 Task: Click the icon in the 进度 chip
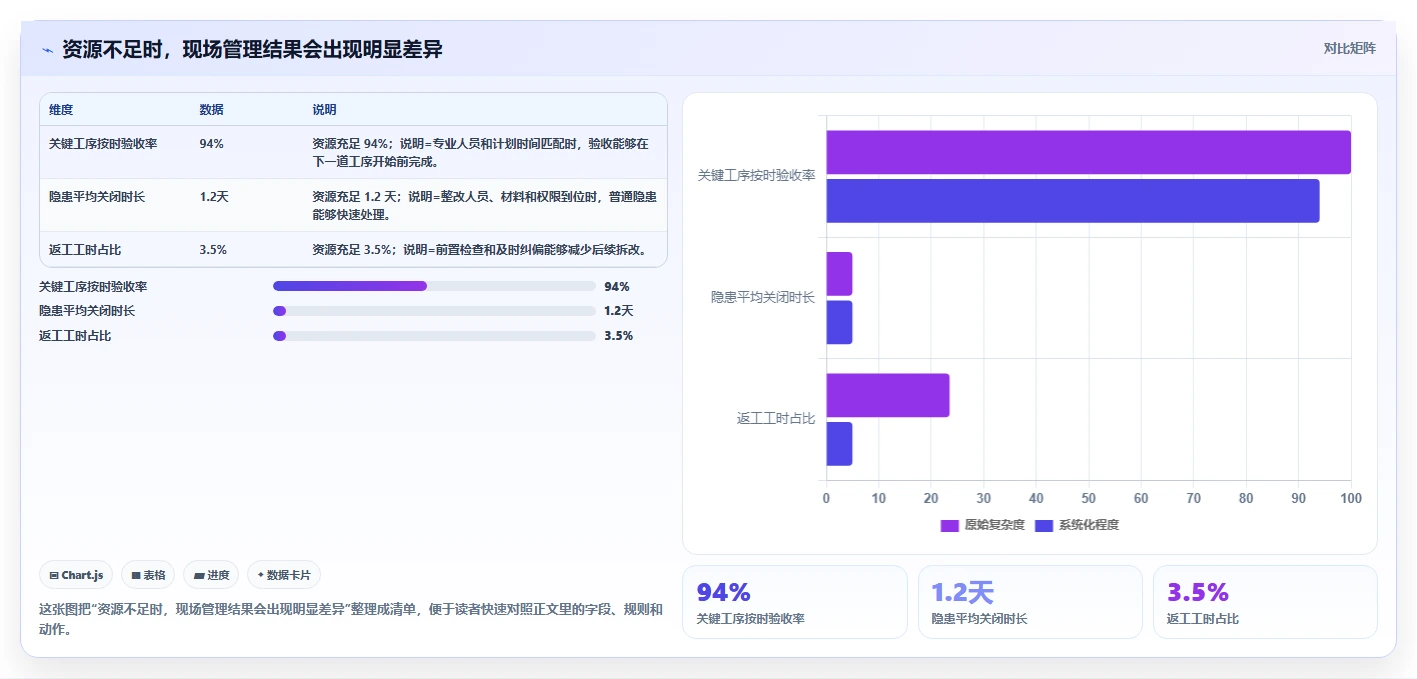pos(199,575)
